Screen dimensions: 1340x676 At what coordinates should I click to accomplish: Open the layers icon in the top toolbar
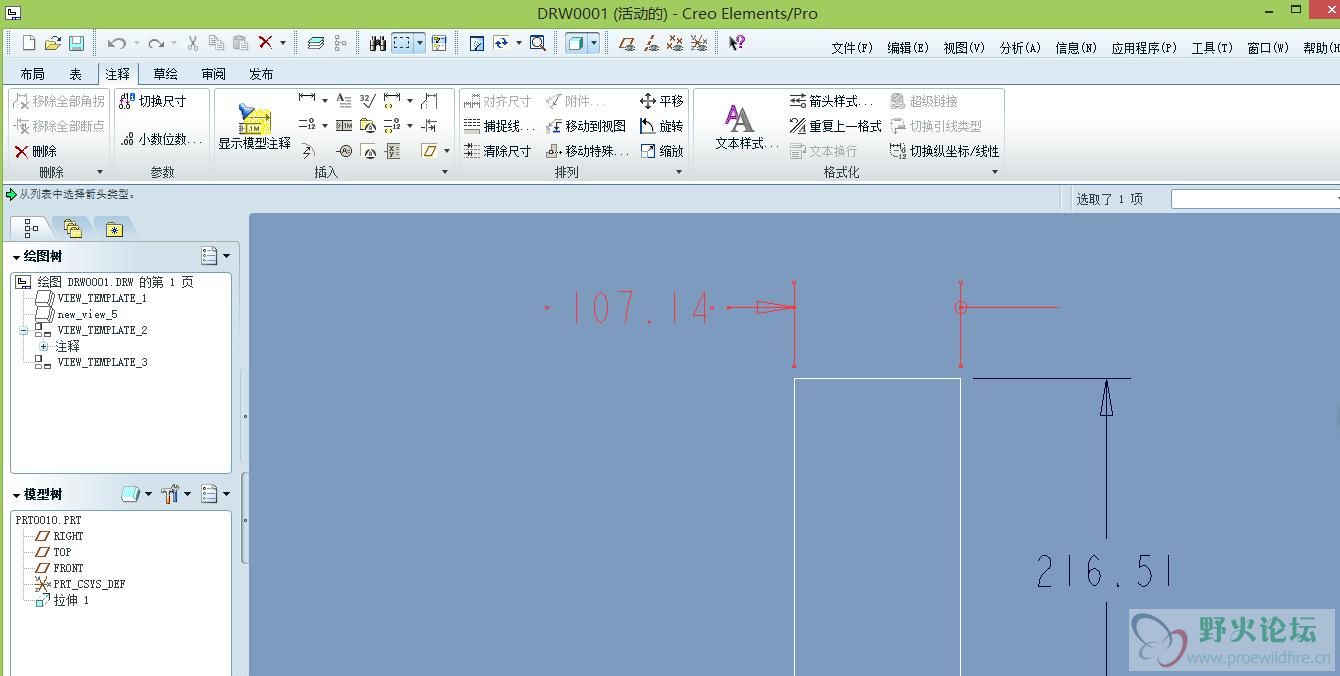pos(316,43)
